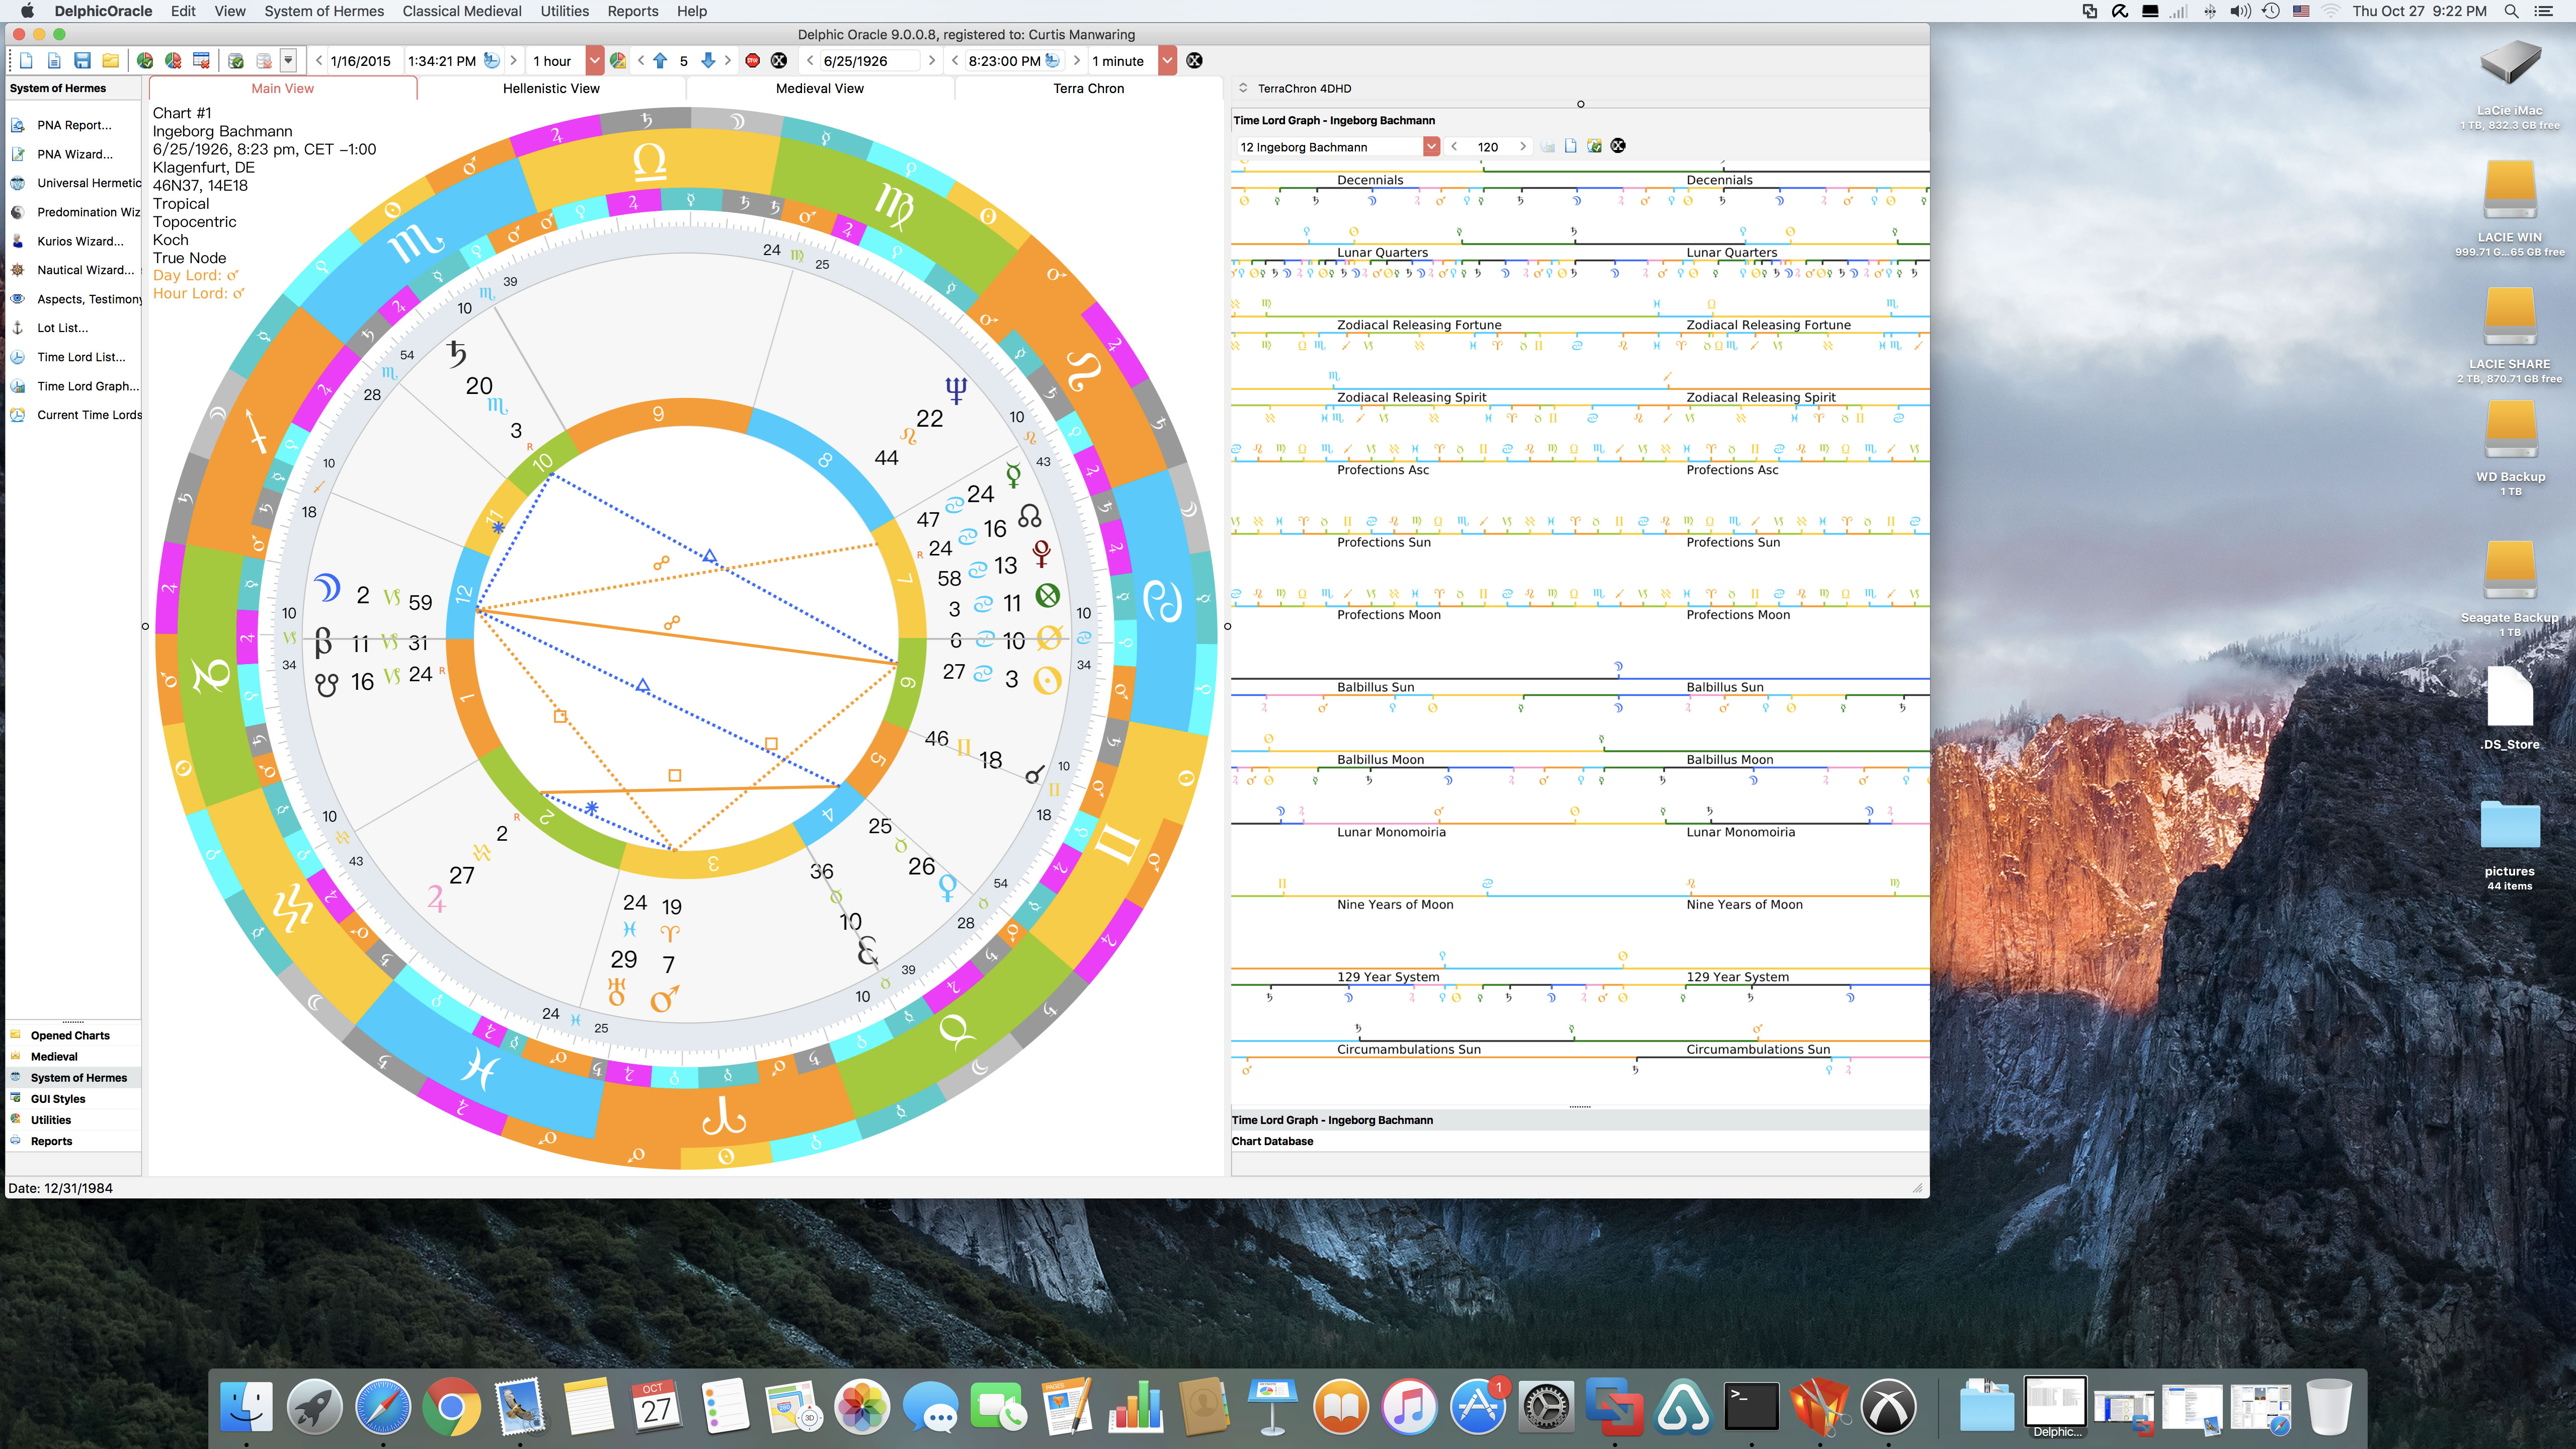Open Terminal from the Dock
Viewport: 2576px width, 1449px height.
[1751, 1407]
